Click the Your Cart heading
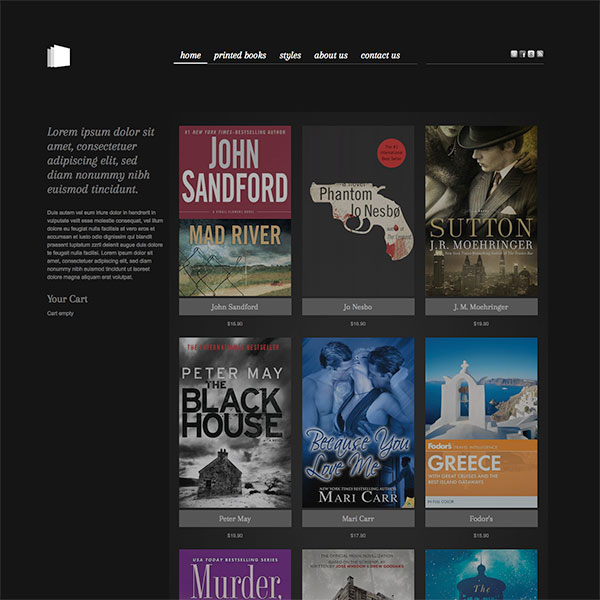The image size is (600, 600). [67, 299]
